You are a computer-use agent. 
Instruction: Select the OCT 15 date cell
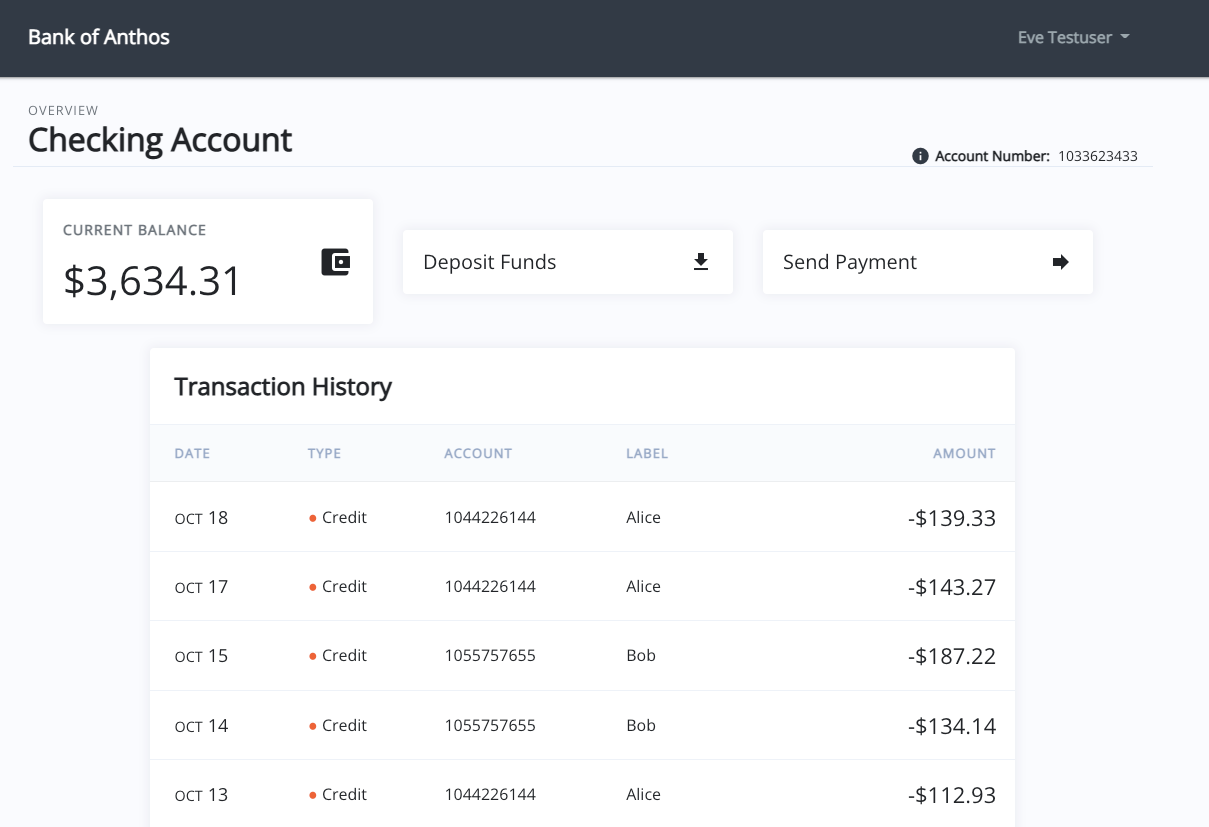[201, 656]
